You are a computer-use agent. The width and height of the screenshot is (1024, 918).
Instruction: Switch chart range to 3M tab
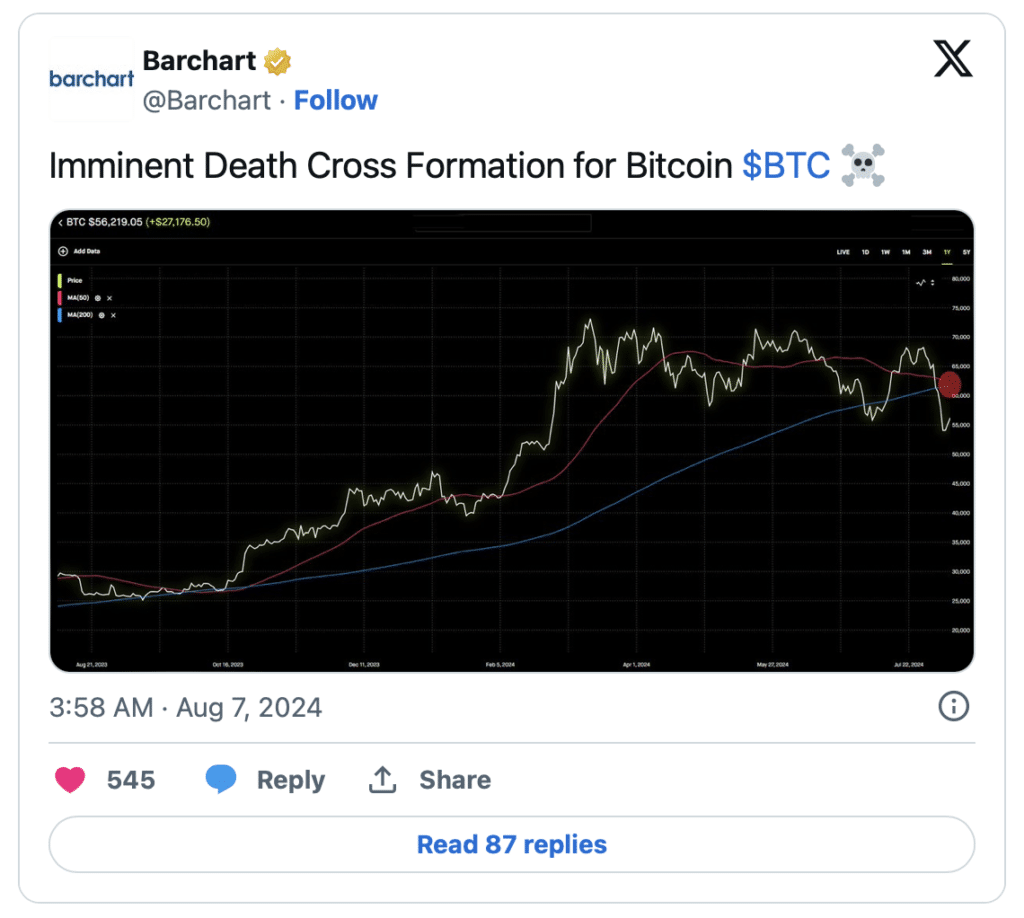[x=927, y=252]
